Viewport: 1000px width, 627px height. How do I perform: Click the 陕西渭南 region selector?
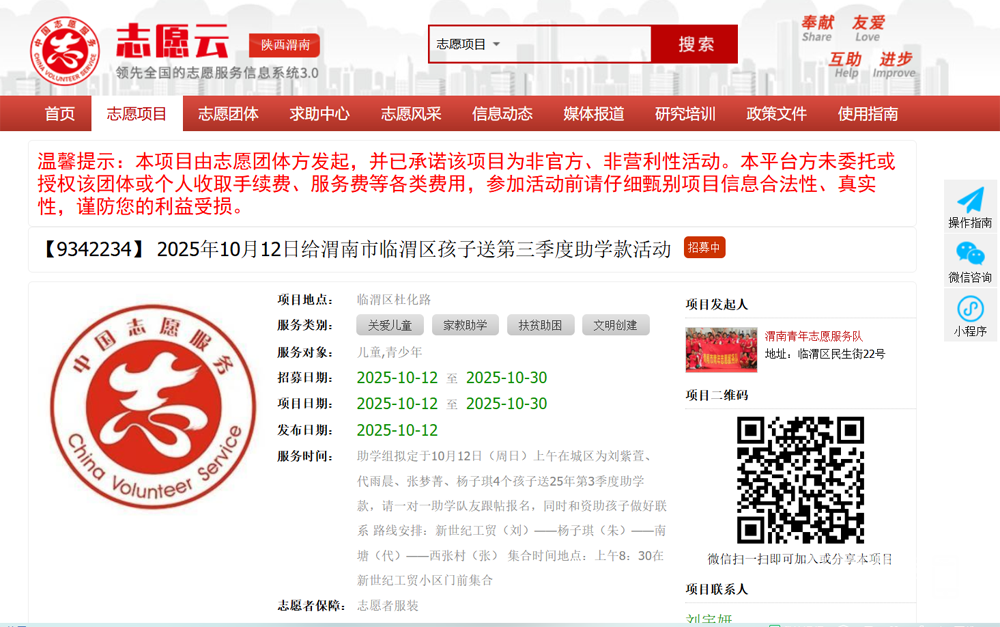point(284,45)
